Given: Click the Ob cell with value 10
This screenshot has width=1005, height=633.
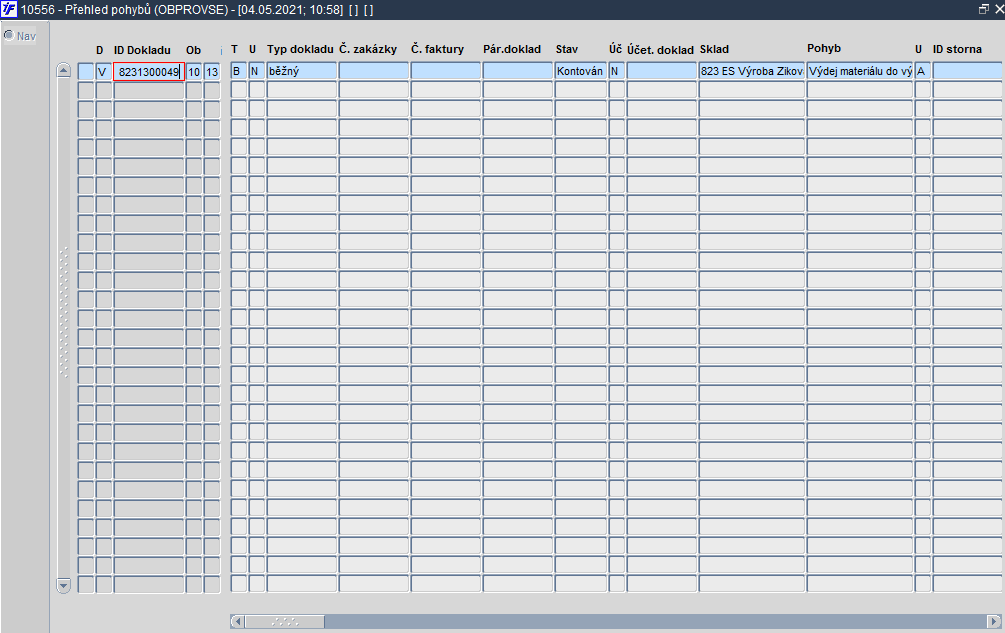Looking at the screenshot, I should [x=194, y=72].
